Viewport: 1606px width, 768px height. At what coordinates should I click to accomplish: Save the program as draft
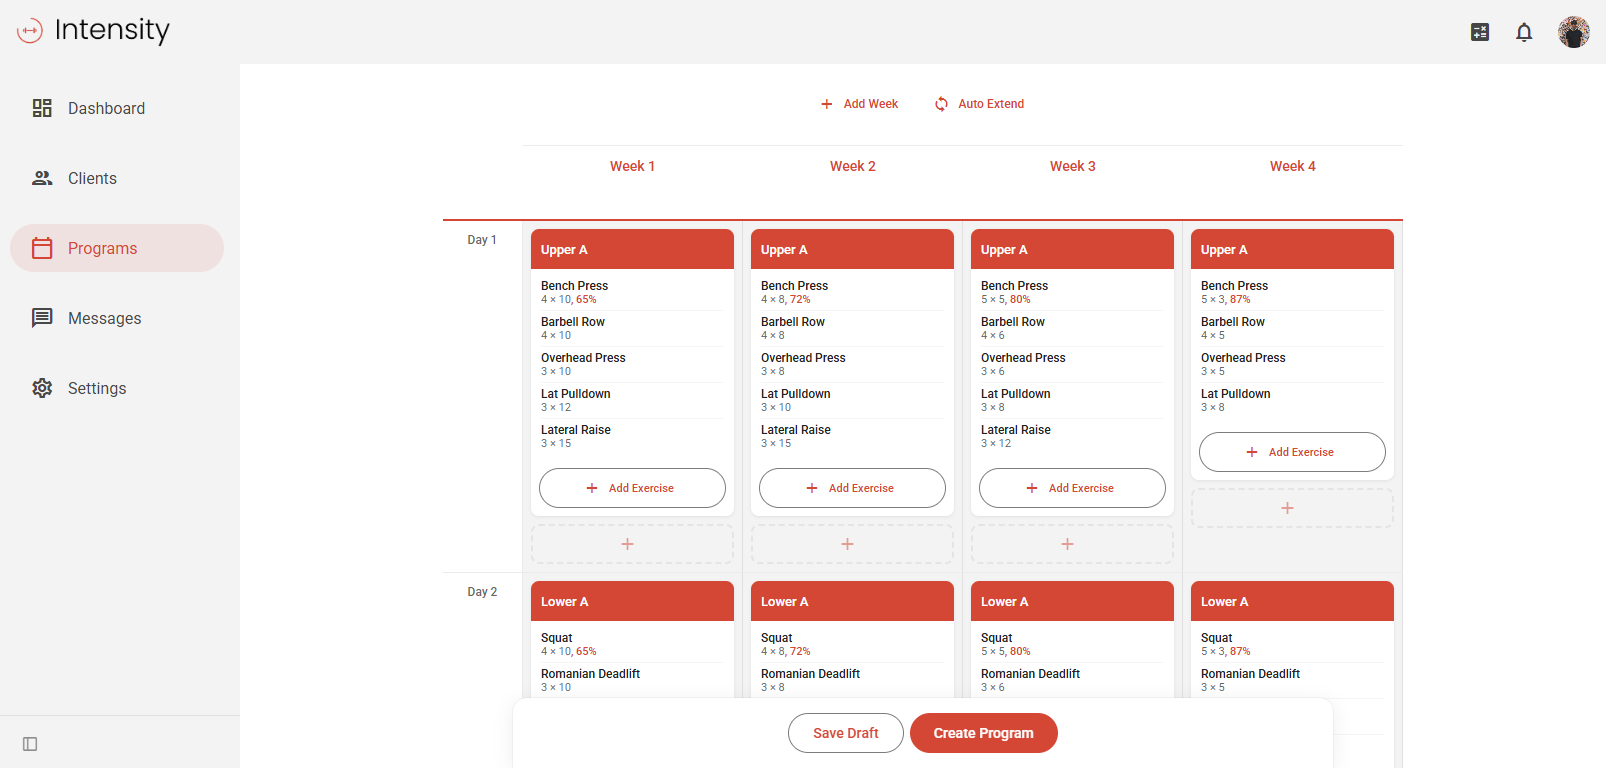[845, 733]
